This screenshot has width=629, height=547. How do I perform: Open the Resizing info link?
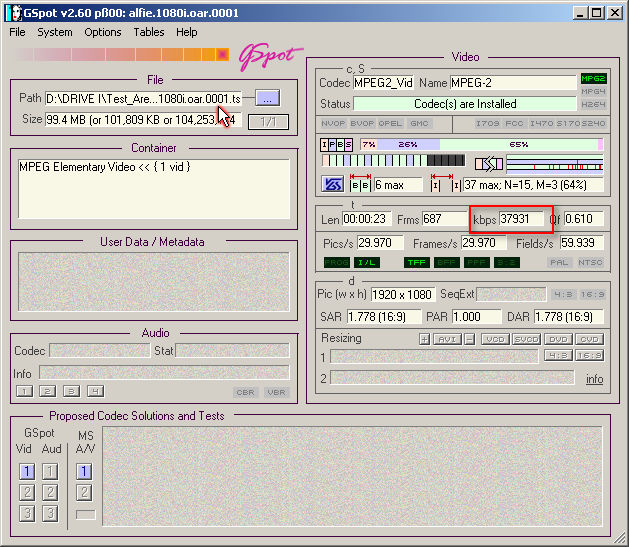[x=595, y=379]
